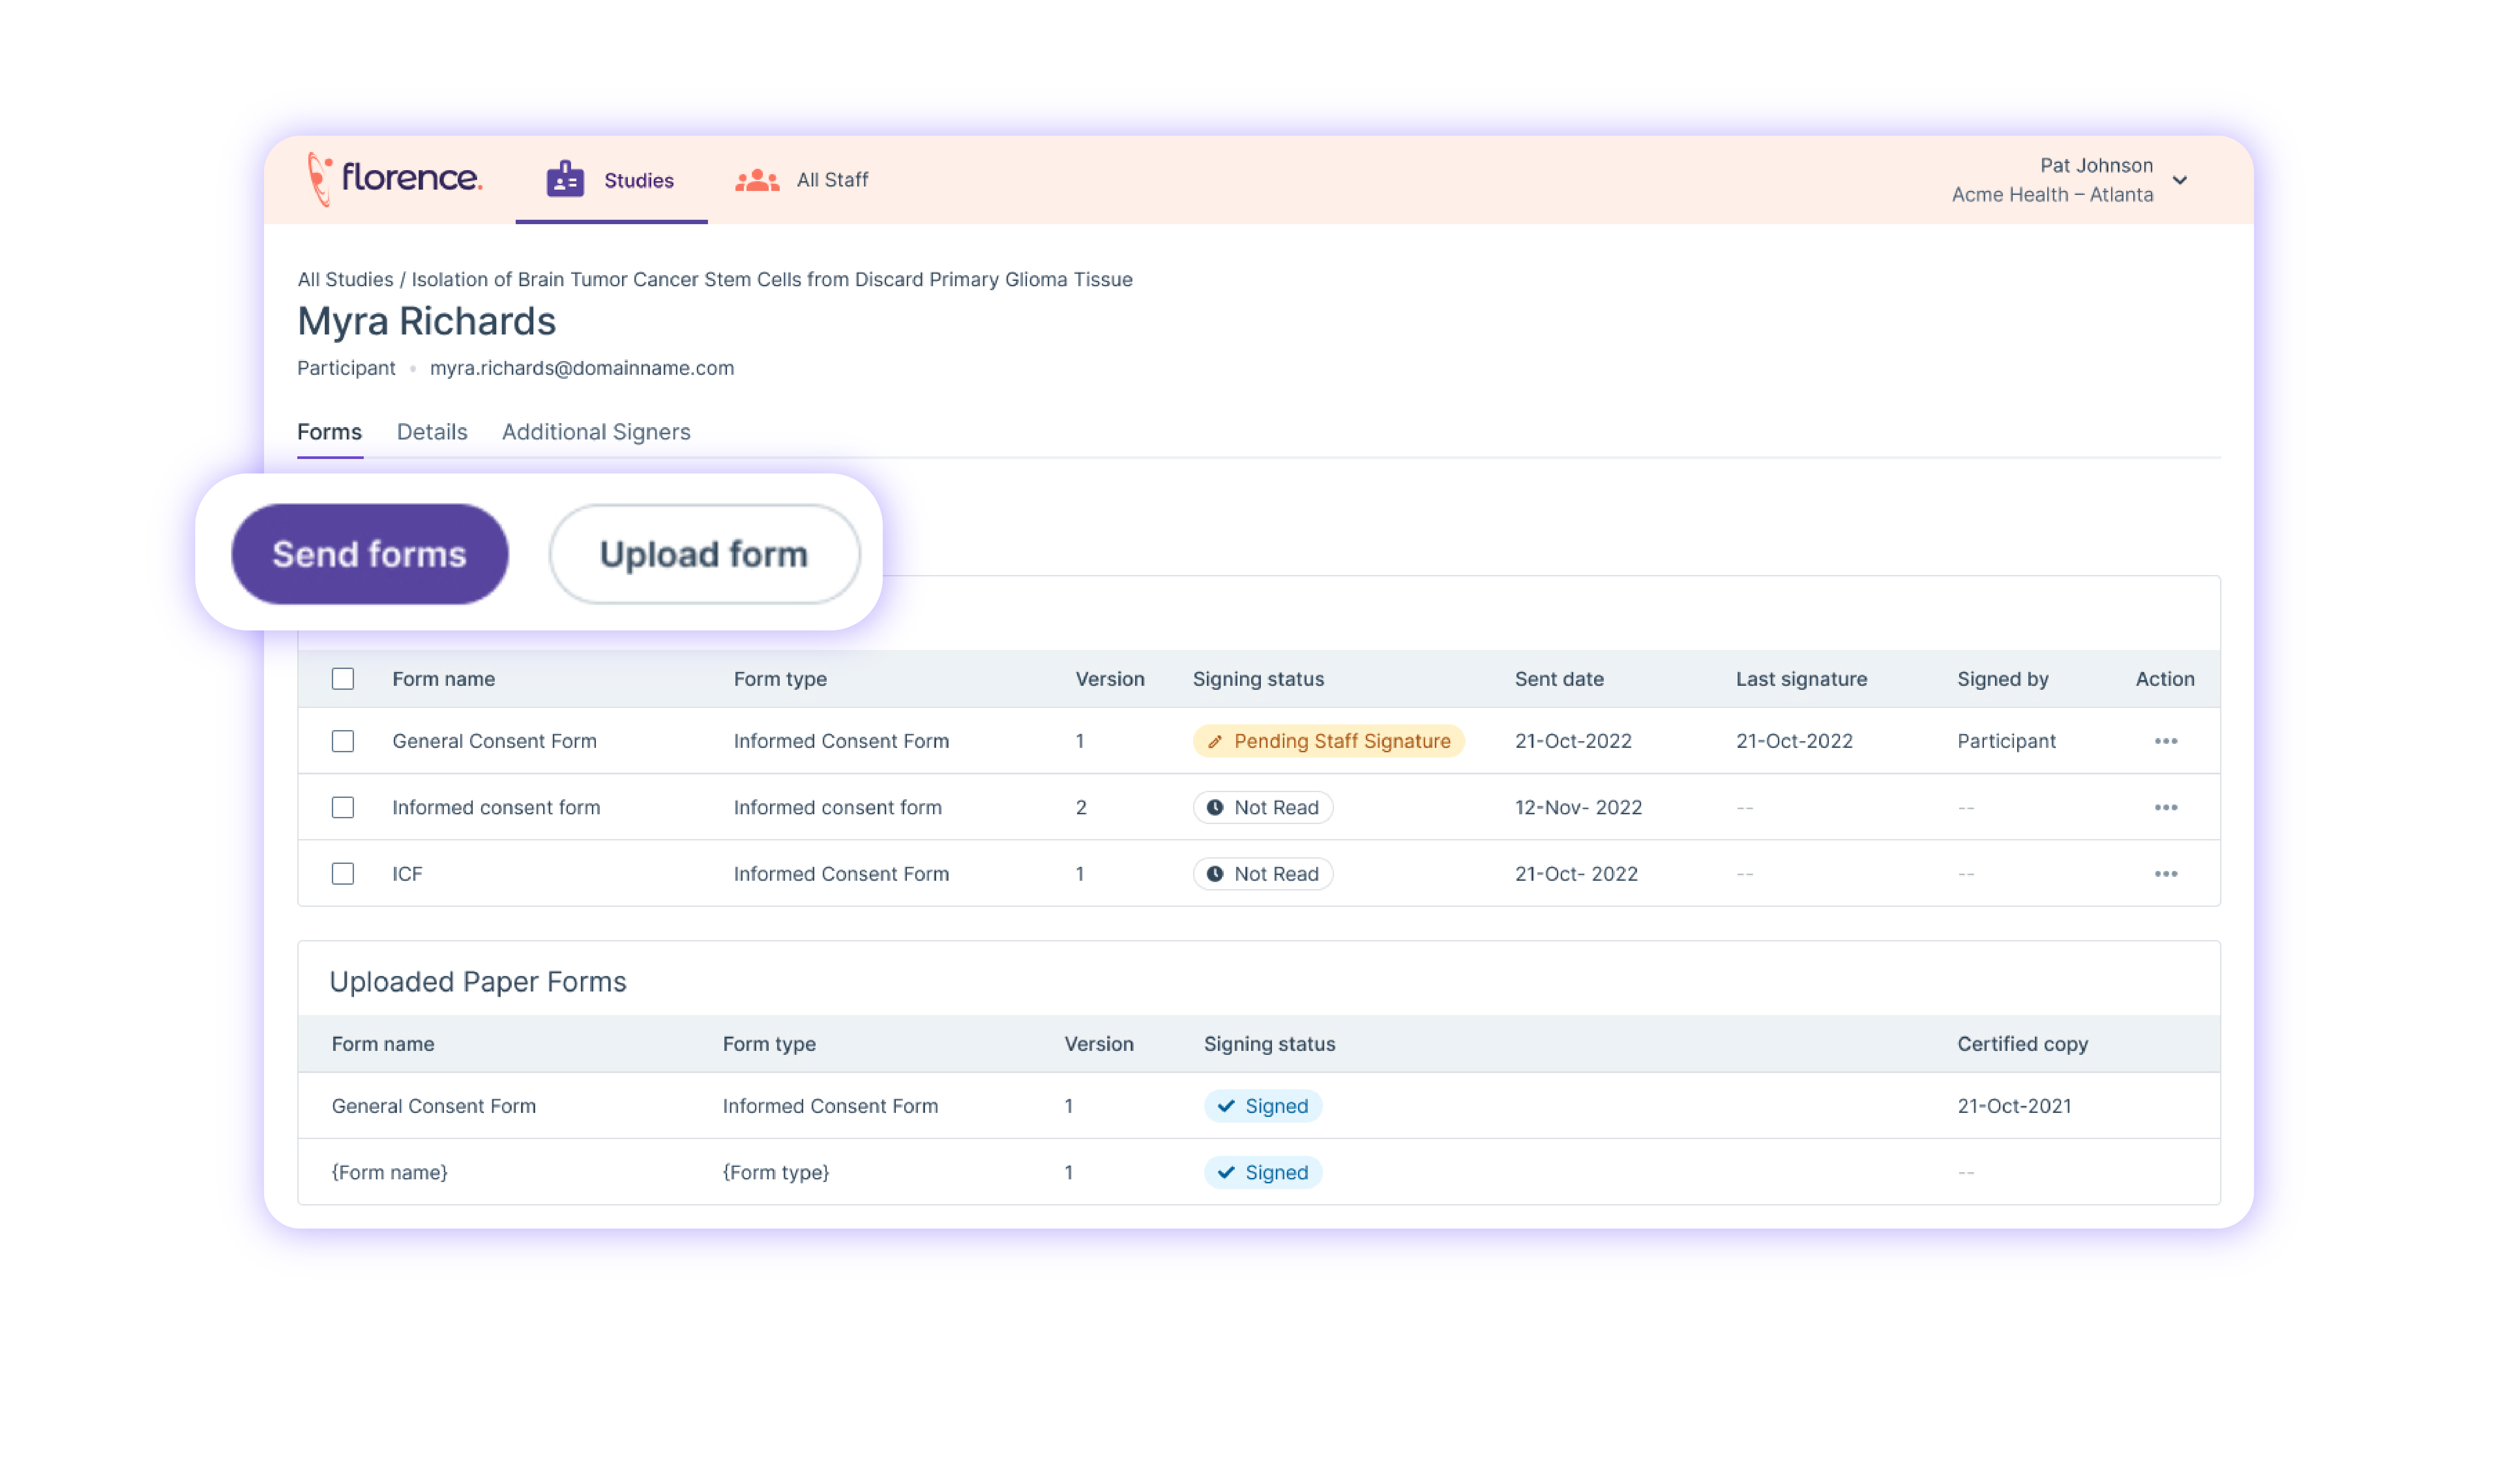
Task: Click the Florence logo
Action: coord(395,179)
